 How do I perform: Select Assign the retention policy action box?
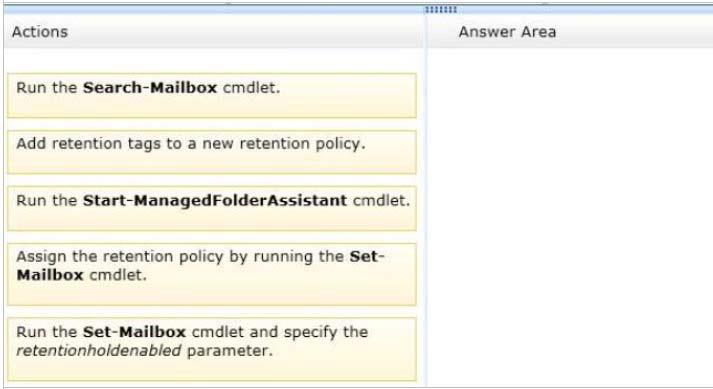[212, 274]
